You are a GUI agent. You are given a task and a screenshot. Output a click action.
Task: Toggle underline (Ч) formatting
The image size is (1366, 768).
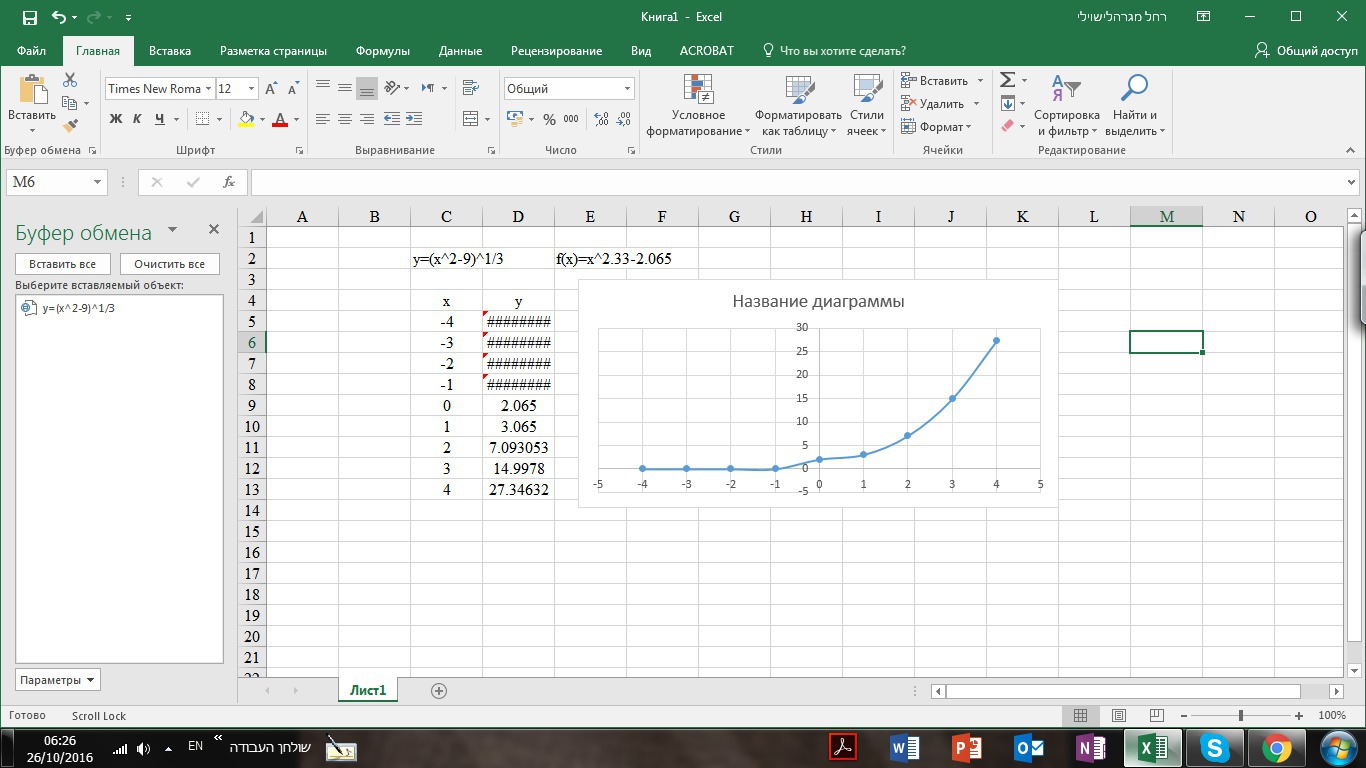click(x=159, y=119)
